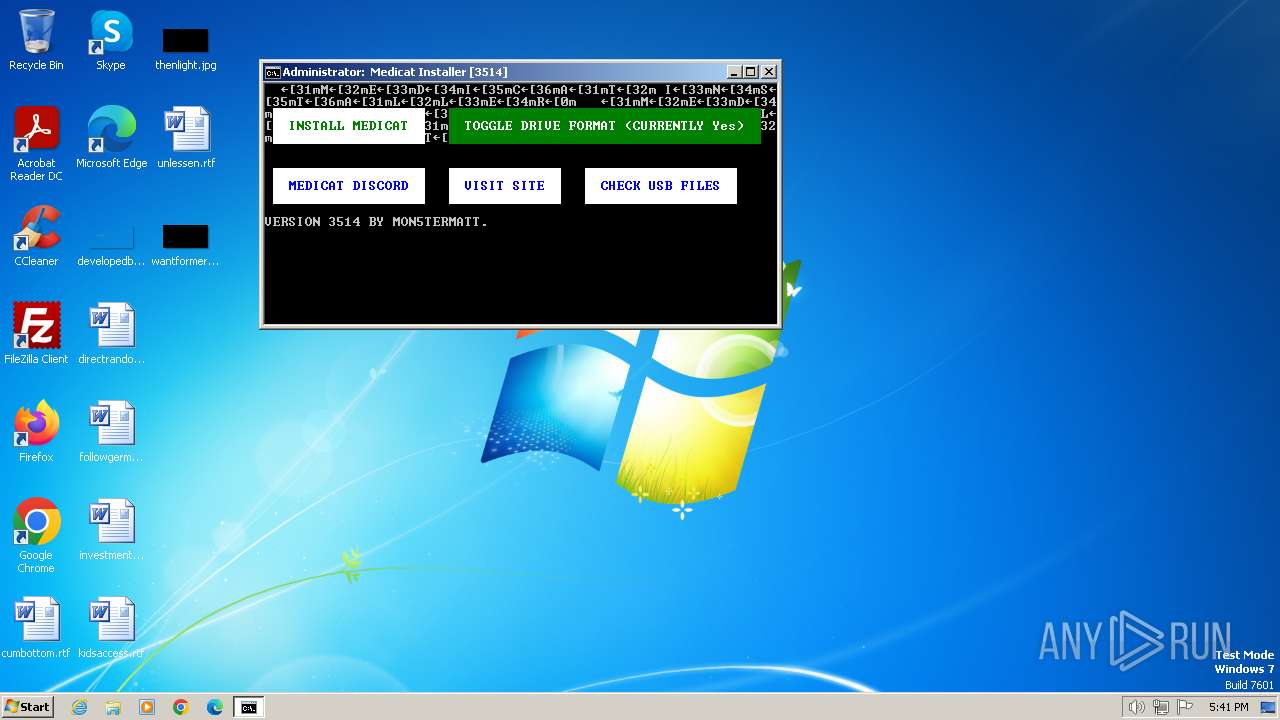Open Windows Explorer from taskbar
1280x720 pixels.
coord(113,707)
